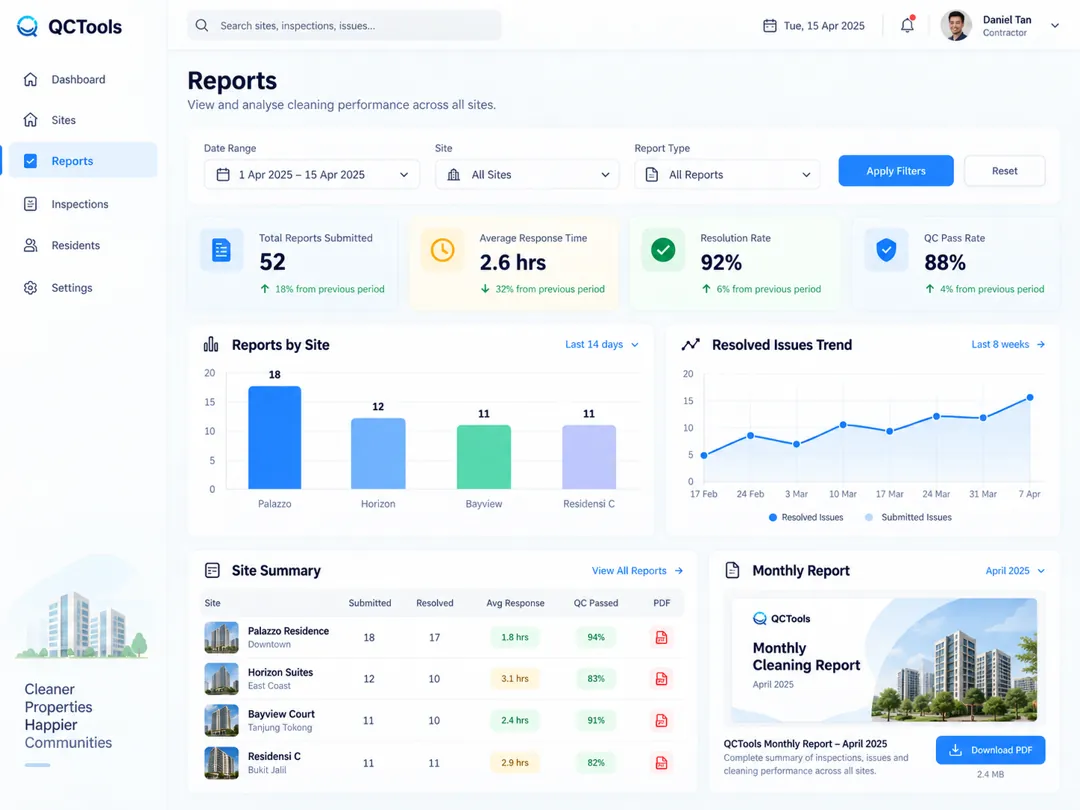Toggle Submitted Issues legend item

[x=908, y=517]
